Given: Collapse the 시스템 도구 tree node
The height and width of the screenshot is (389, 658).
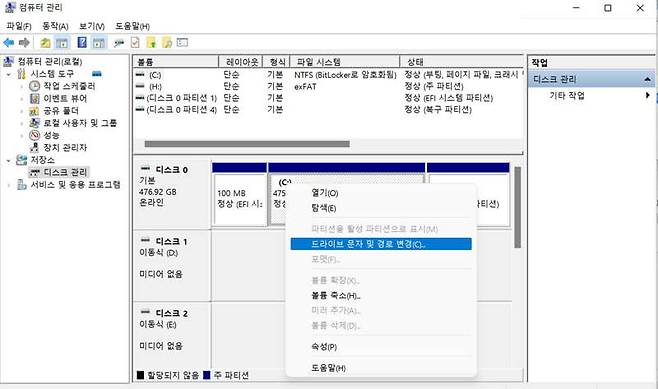Looking at the screenshot, I should [x=9, y=74].
